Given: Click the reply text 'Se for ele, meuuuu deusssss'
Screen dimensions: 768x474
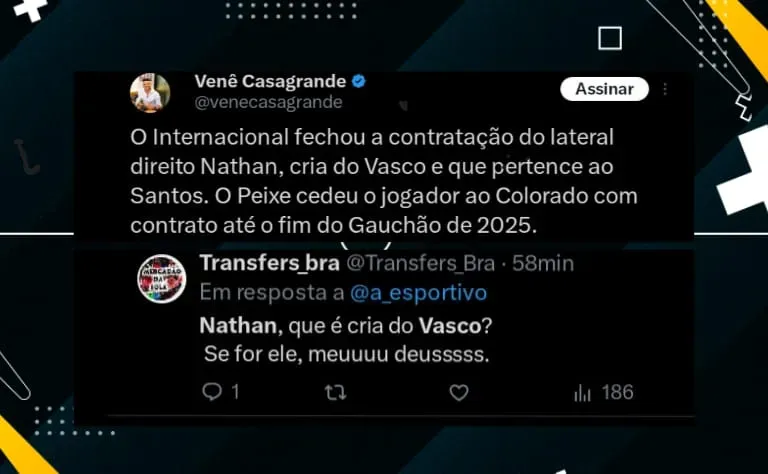Looking at the screenshot, I should (346, 354).
